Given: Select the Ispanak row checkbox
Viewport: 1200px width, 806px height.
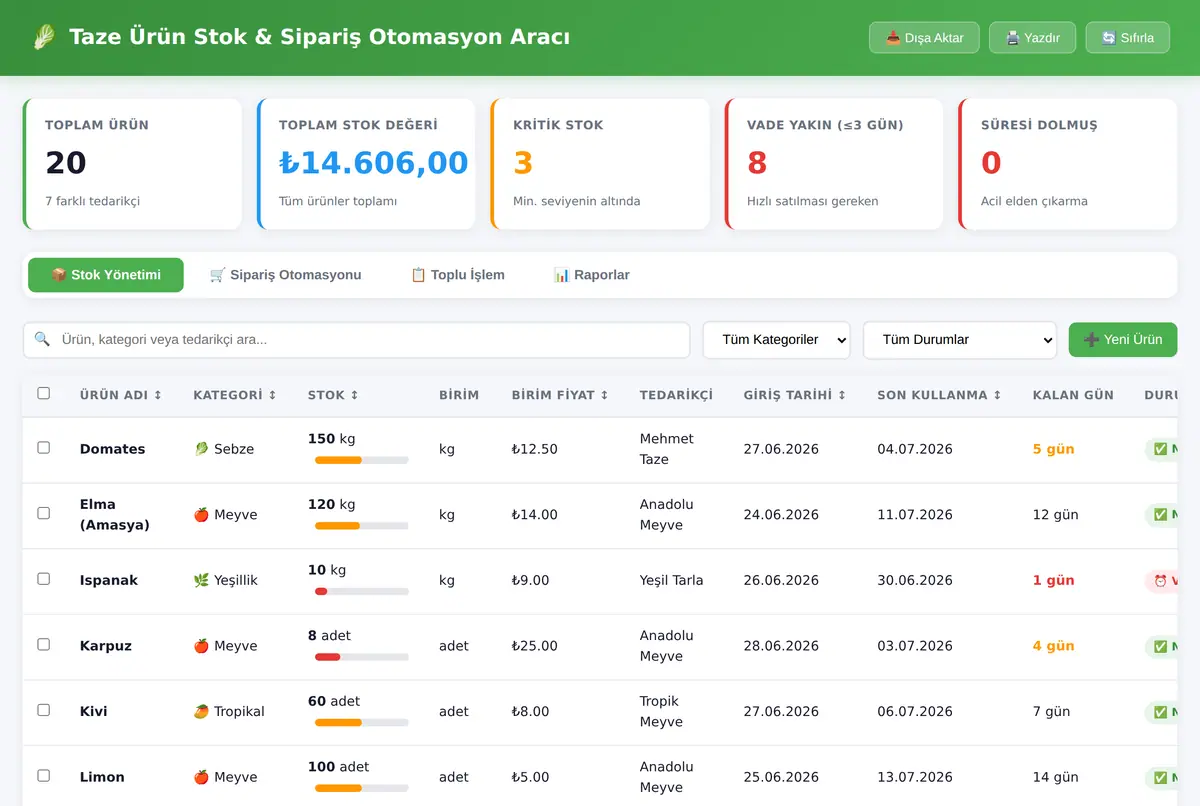Looking at the screenshot, I should 44,579.
